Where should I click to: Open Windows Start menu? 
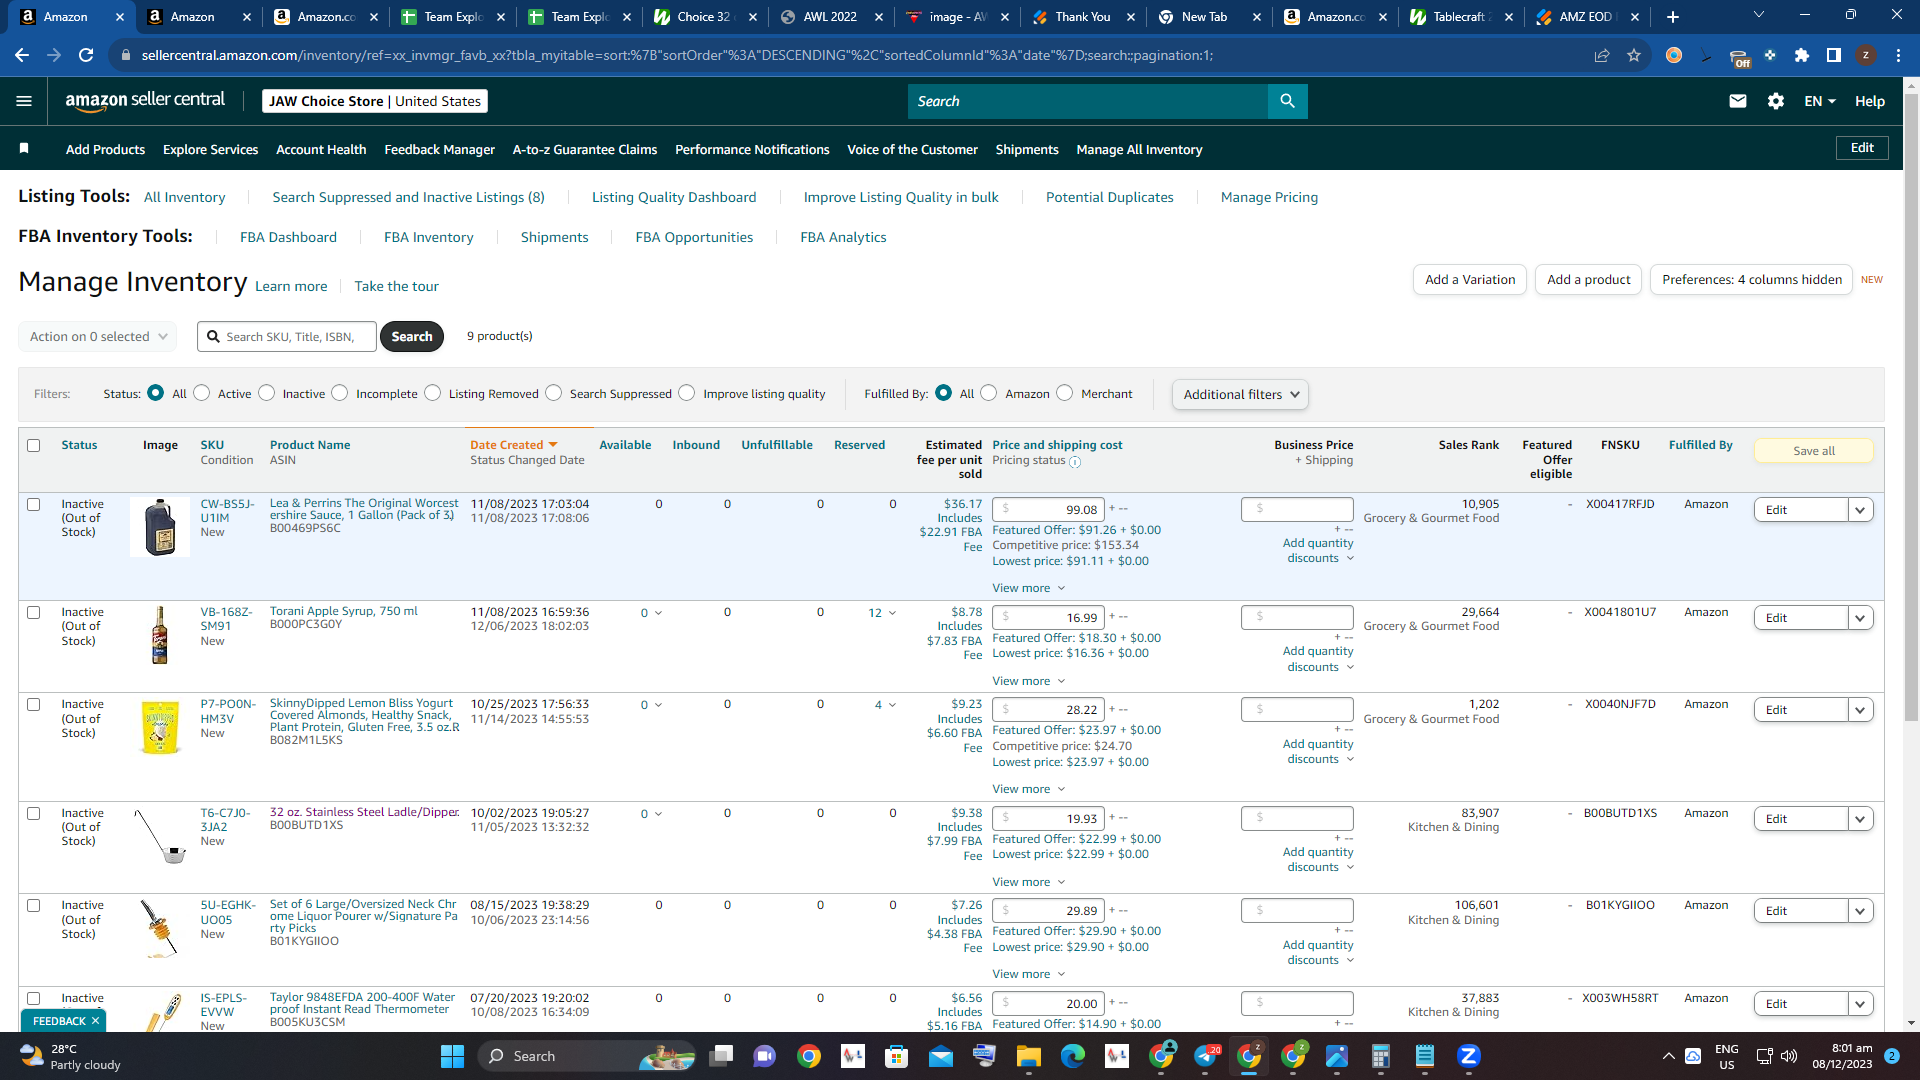[452, 1056]
